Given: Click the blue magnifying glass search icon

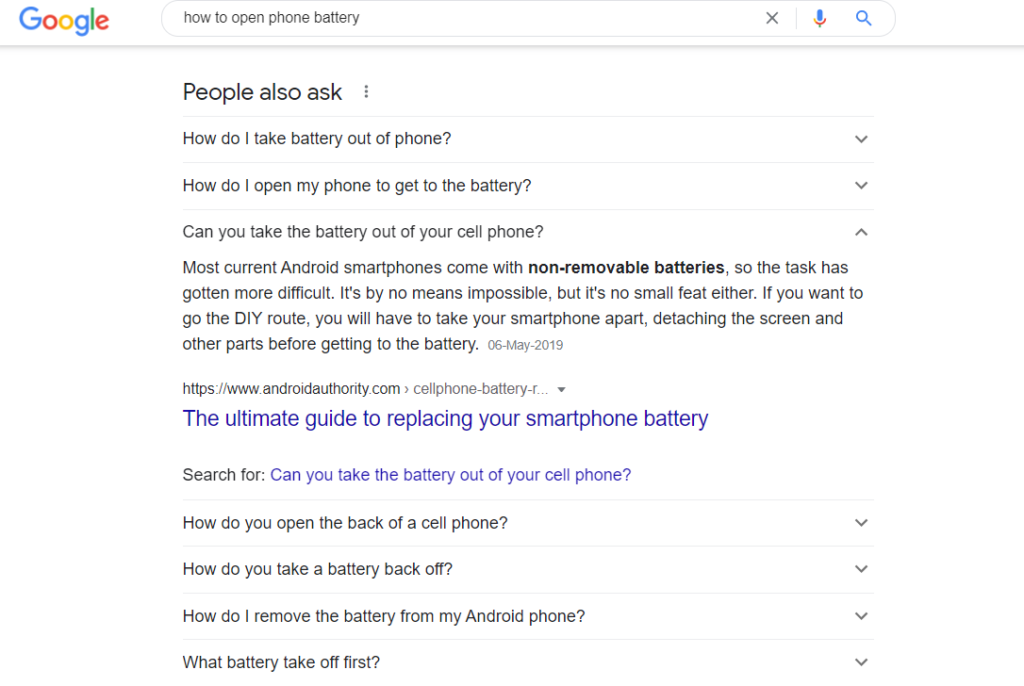Looking at the screenshot, I should click(x=863, y=18).
